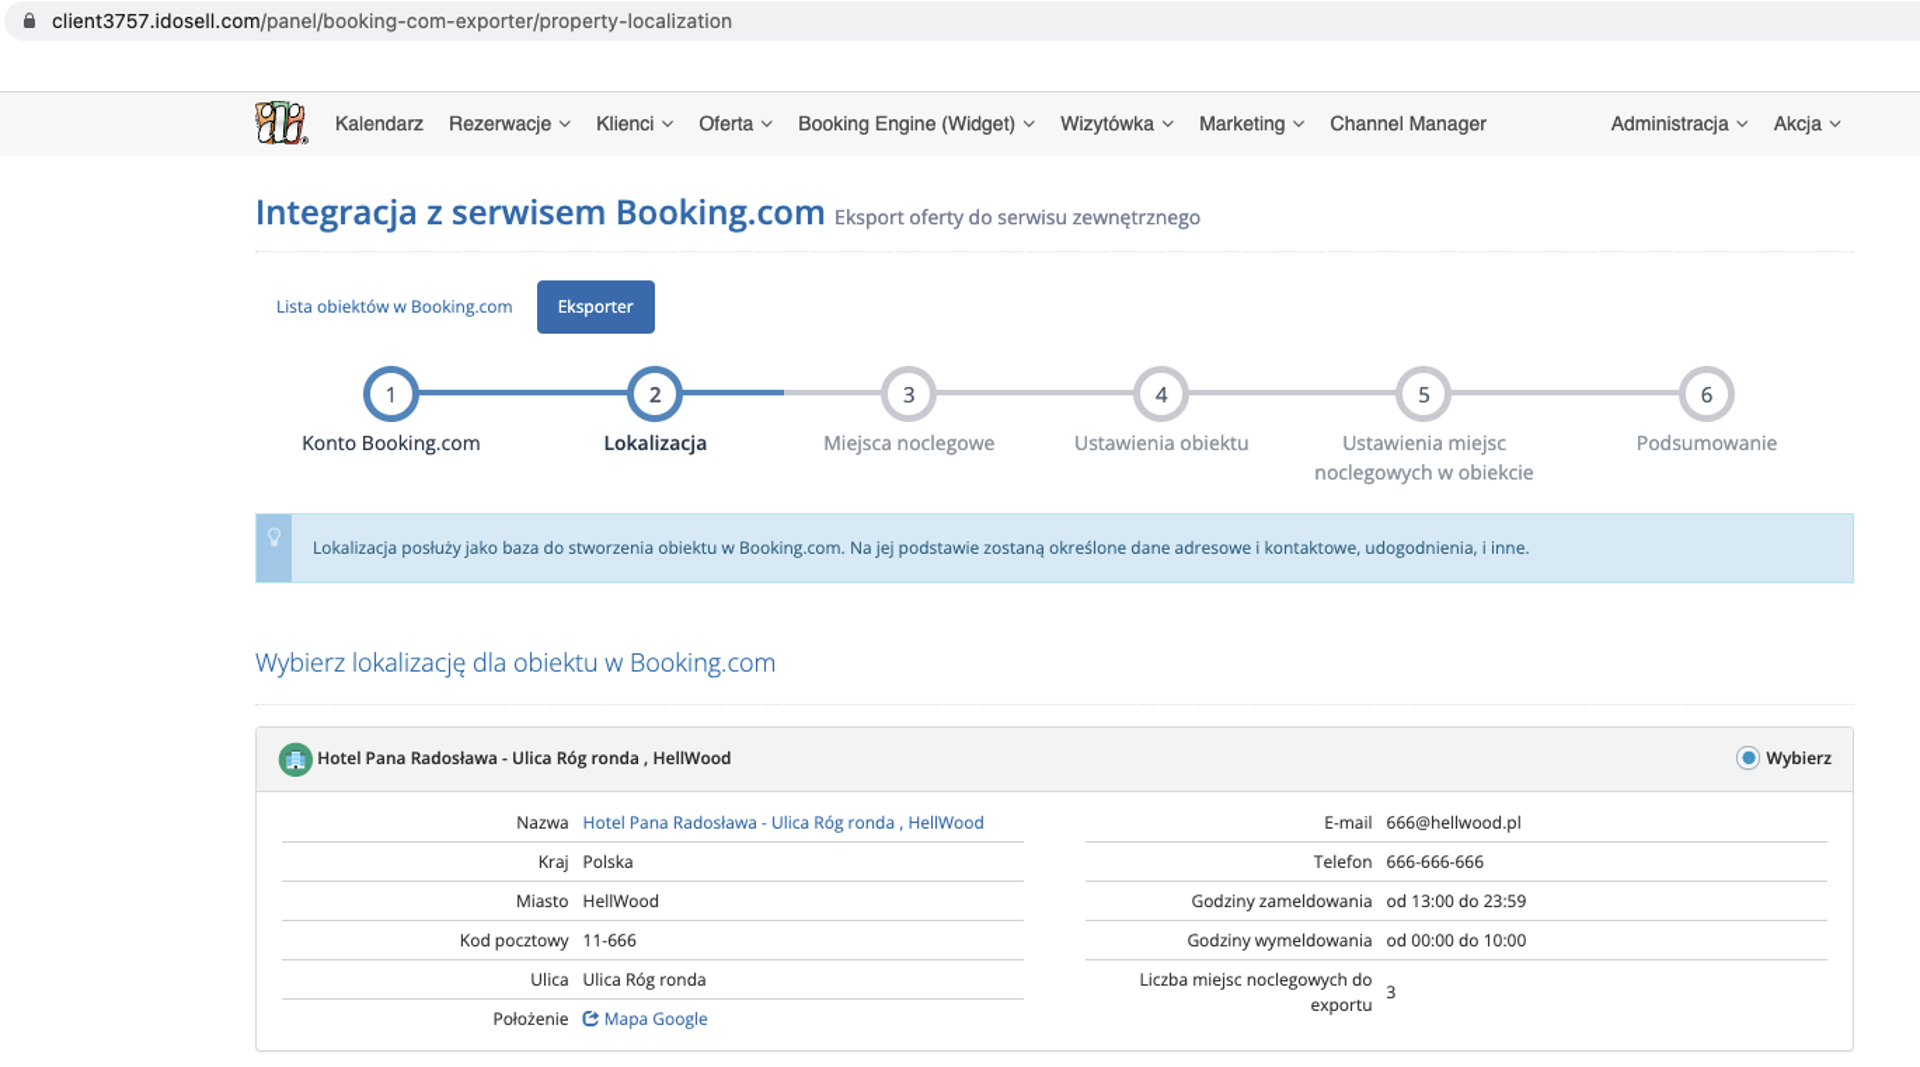Click the Eksporter button
Screen dimensions: 1920x1067
click(x=595, y=307)
